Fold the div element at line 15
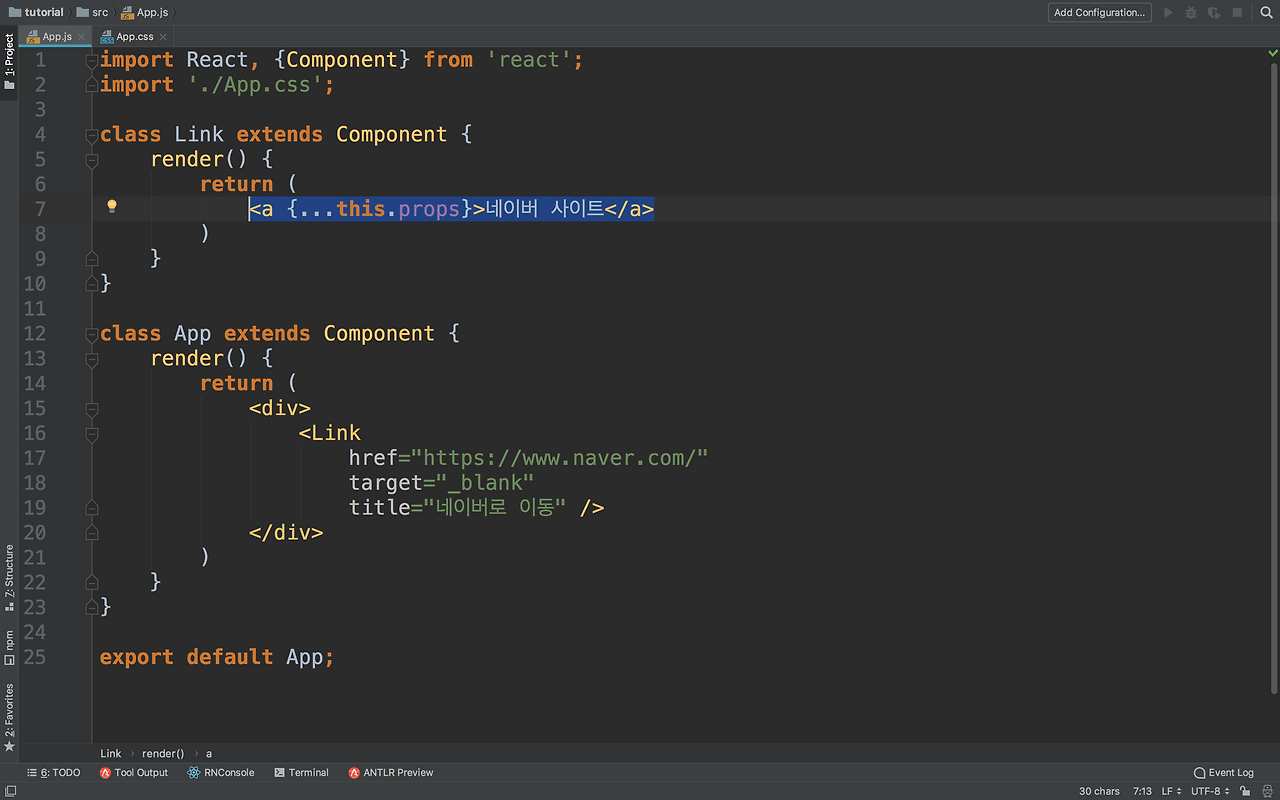 click(92, 409)
